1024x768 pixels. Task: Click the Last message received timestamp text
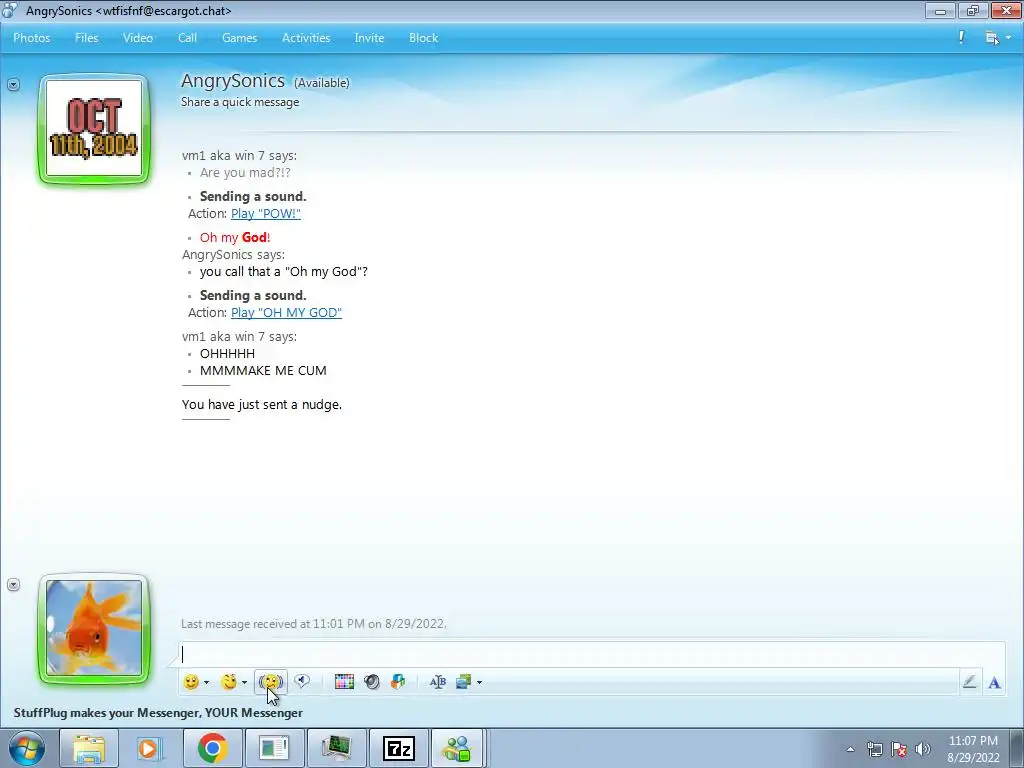314,624
